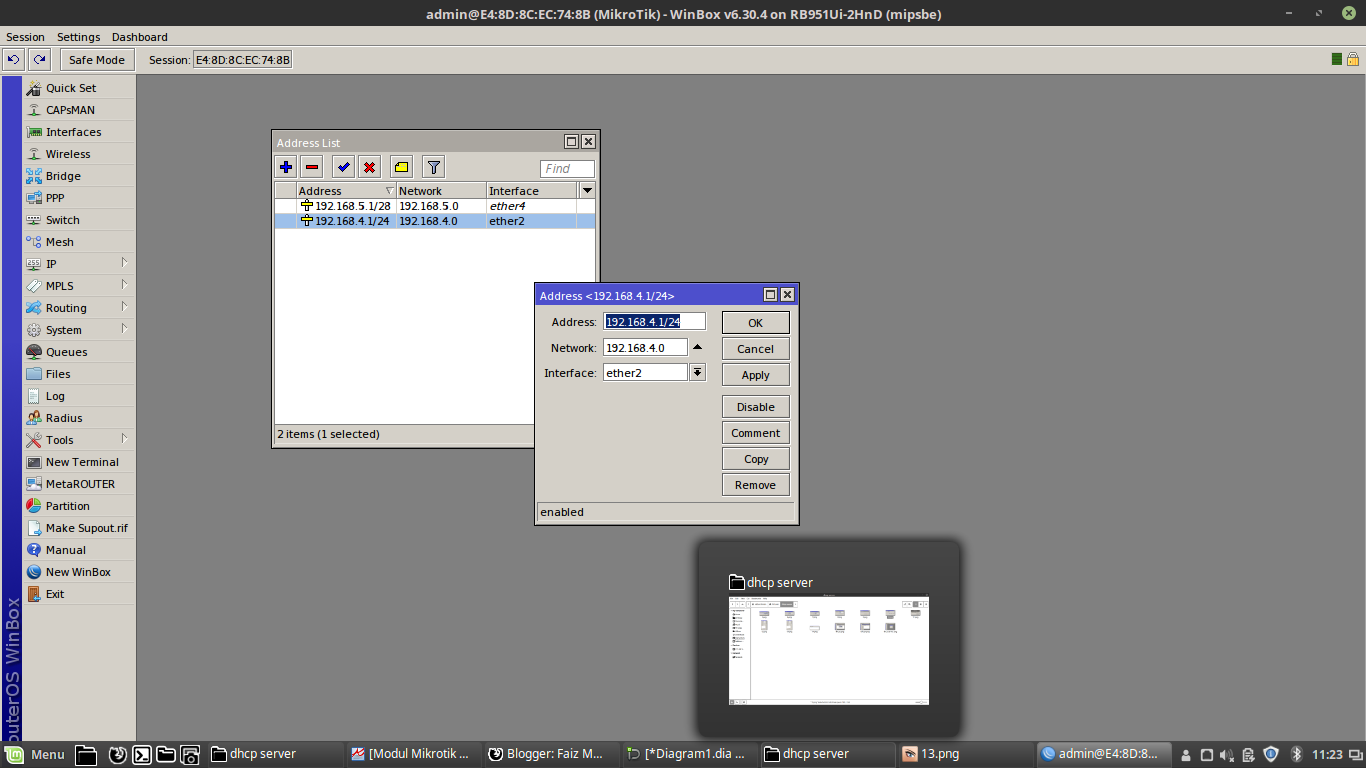Open Partition in the sidebar

(x=78, y=506)
